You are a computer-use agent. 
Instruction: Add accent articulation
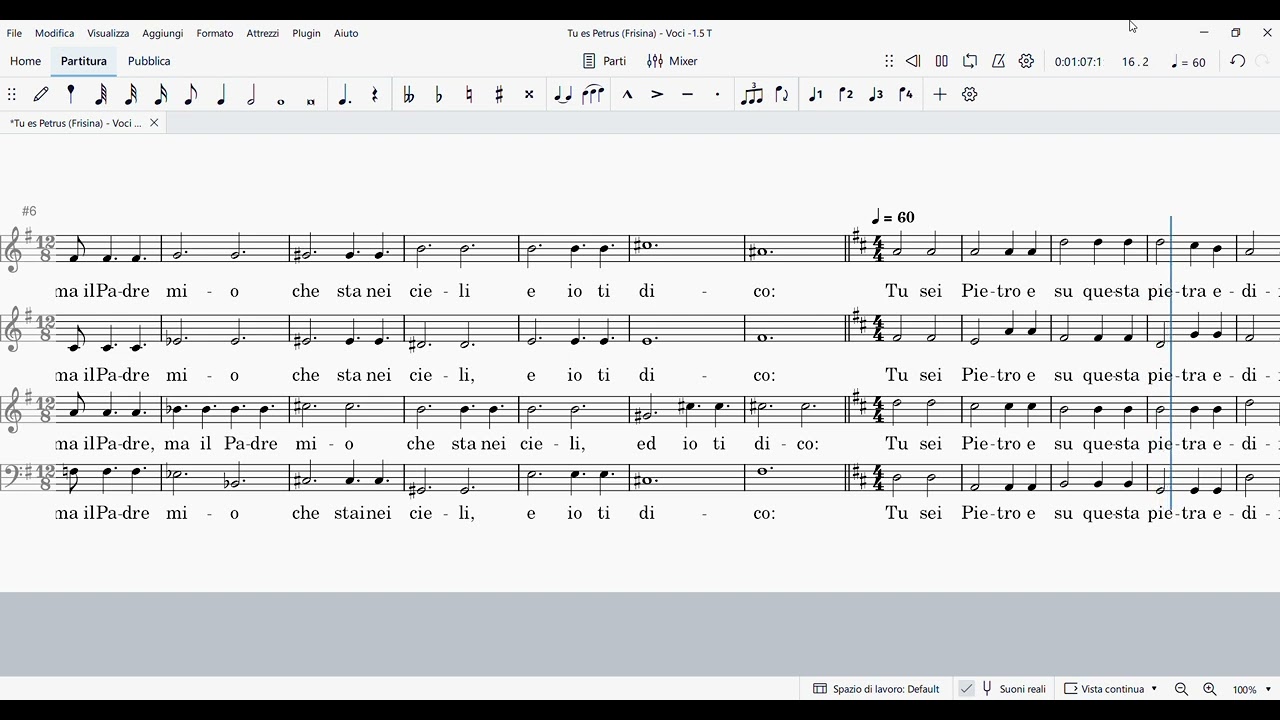point(657,94)
